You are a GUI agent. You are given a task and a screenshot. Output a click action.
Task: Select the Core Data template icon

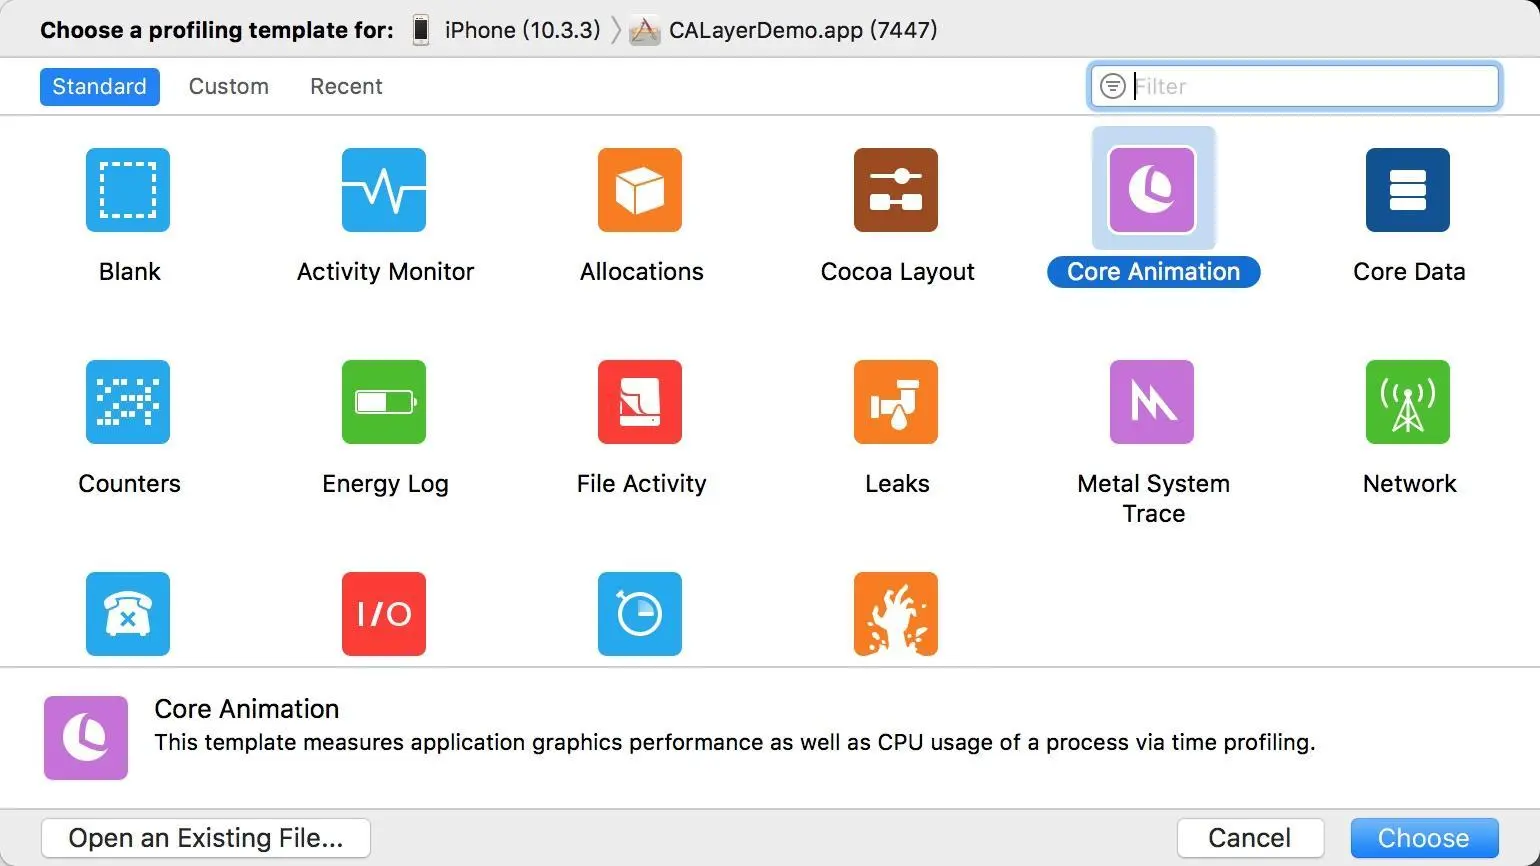(1408, 190)
